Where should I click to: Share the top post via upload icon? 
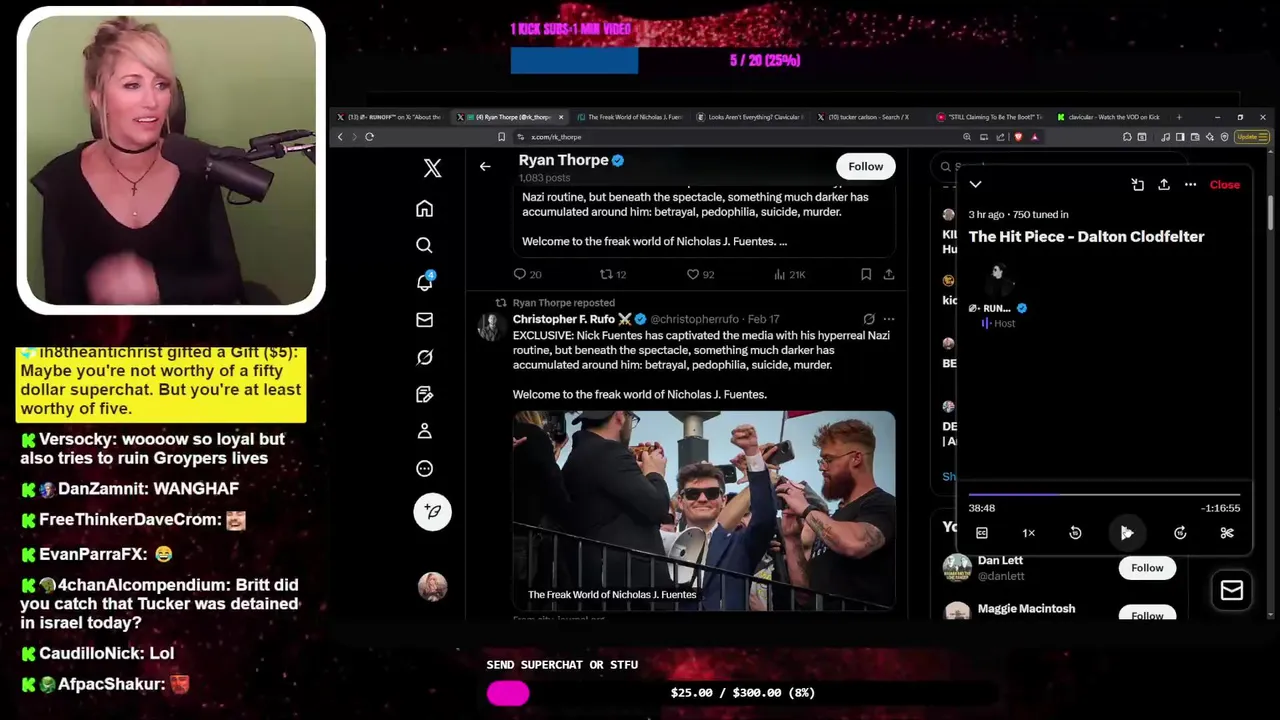(x=888, y=274)
